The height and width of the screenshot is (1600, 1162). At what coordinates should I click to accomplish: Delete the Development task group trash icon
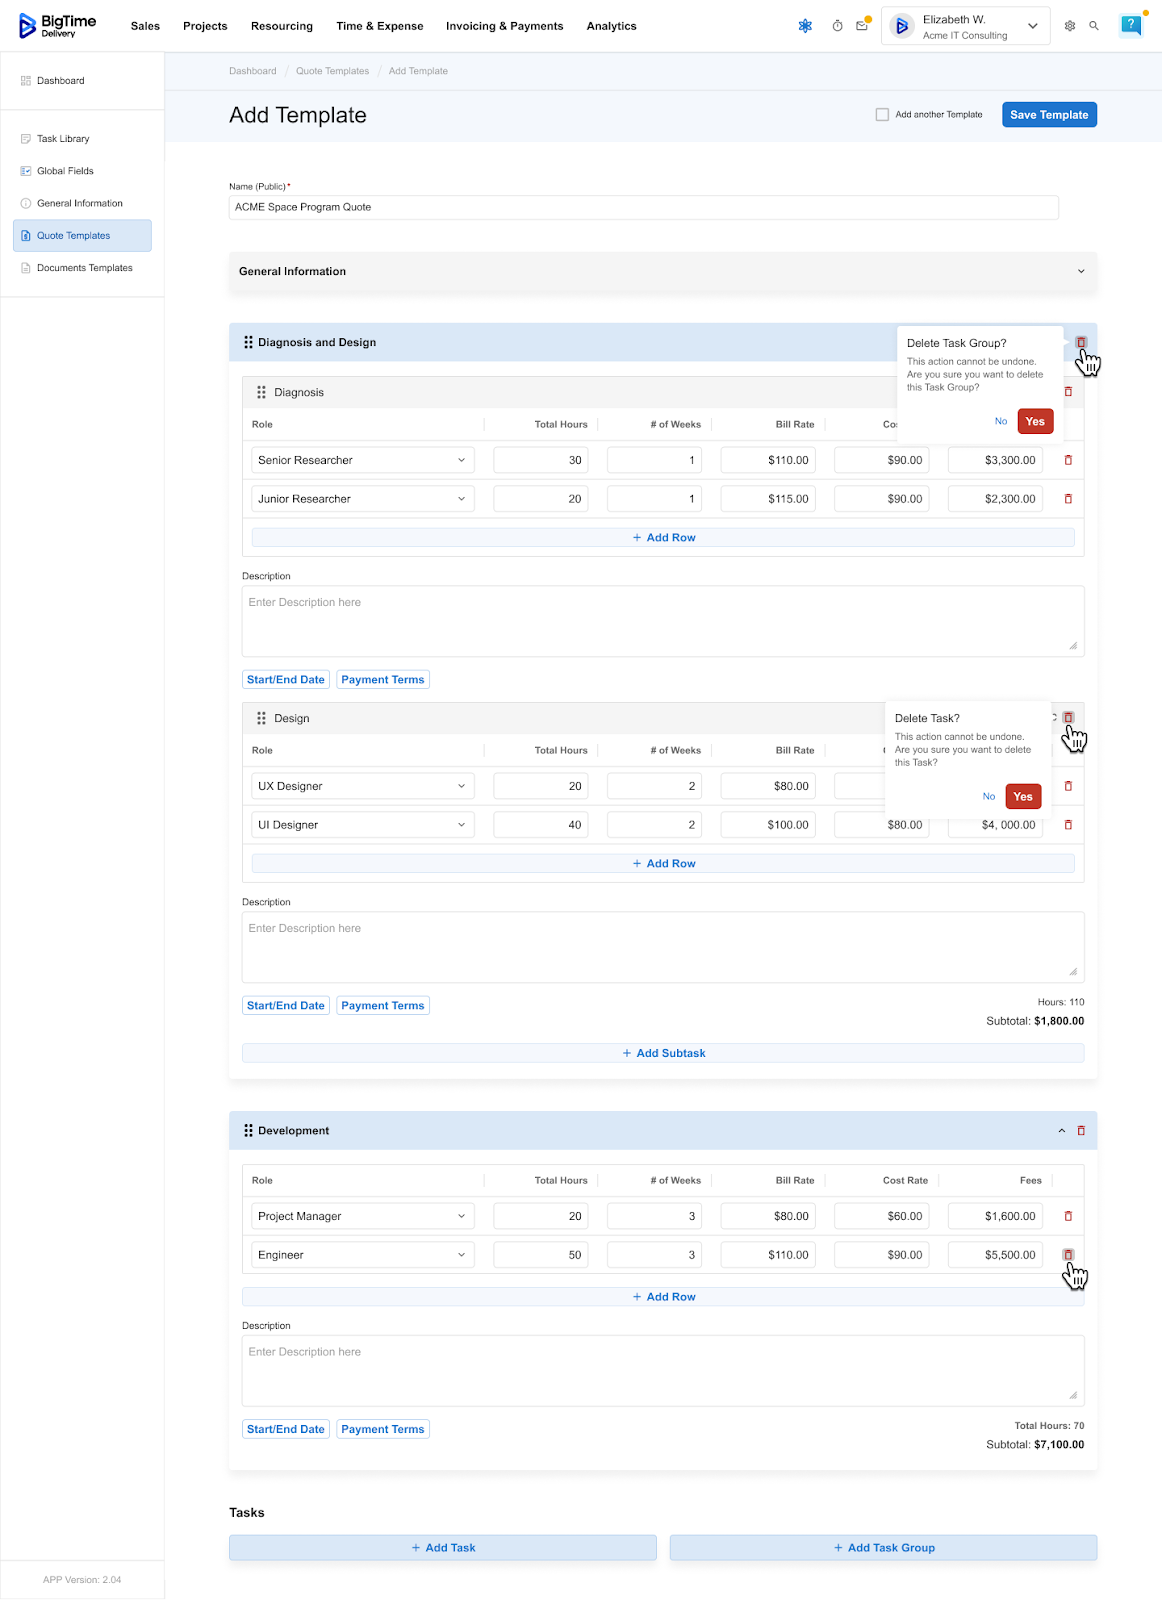1081,1131
